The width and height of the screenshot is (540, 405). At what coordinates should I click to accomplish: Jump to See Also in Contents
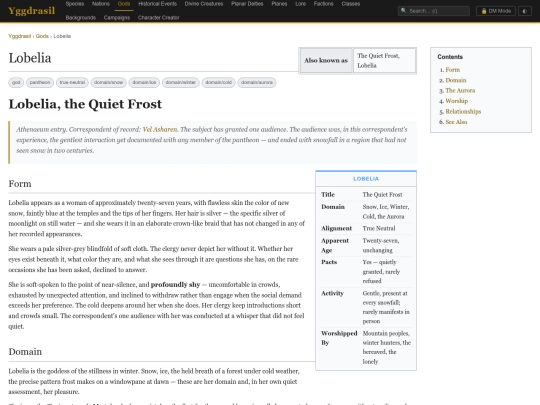pyautogui.click(x=456, y=122)
